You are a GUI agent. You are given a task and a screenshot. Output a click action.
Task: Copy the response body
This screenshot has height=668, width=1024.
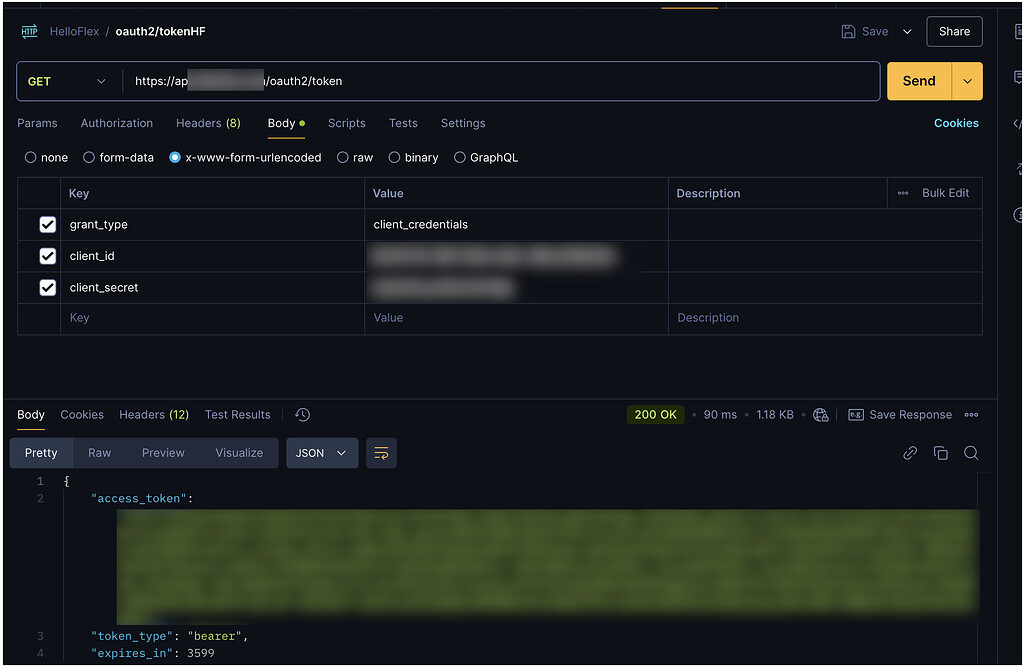941,452
